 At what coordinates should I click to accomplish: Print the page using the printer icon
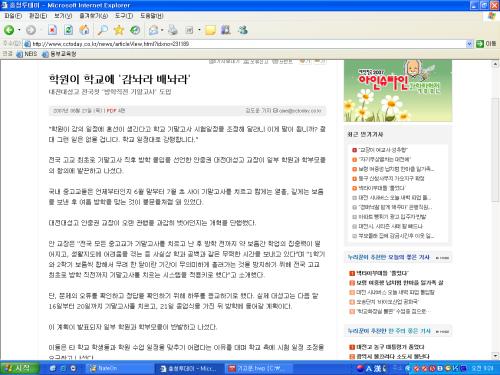(x=173, y=30)
